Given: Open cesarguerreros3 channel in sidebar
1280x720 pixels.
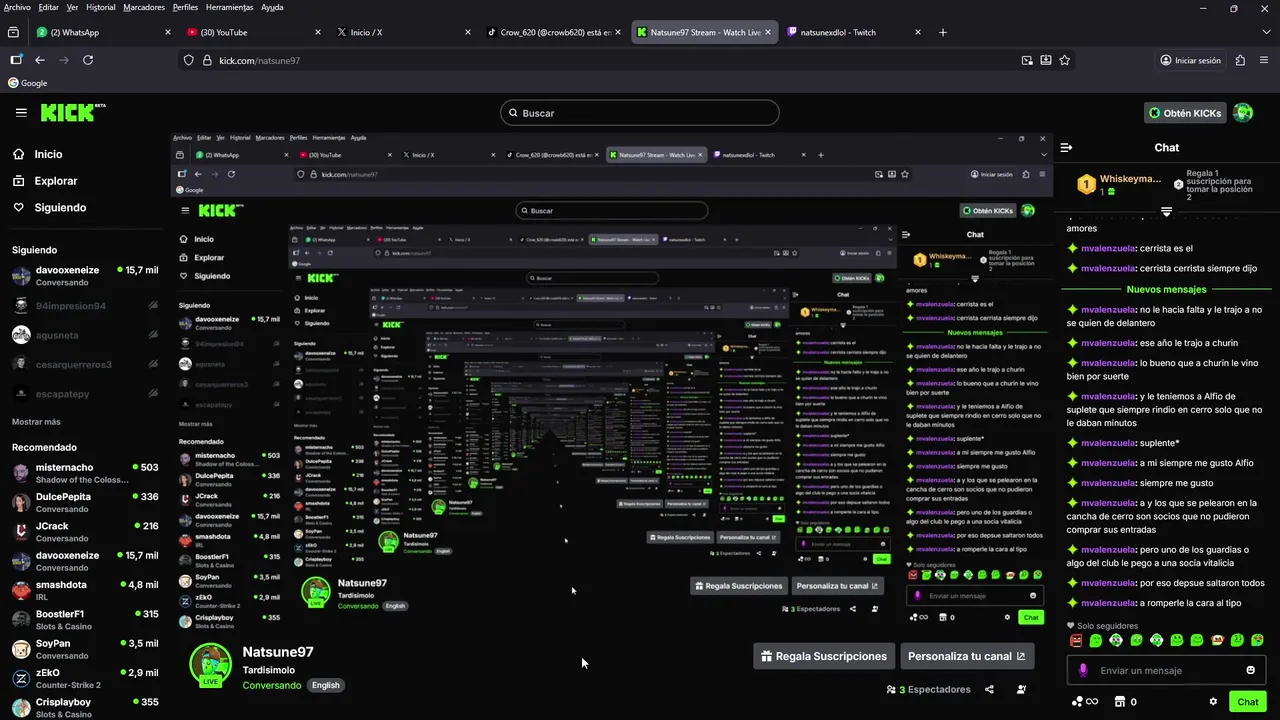Looking at the screenshot, I should (84, 364).
